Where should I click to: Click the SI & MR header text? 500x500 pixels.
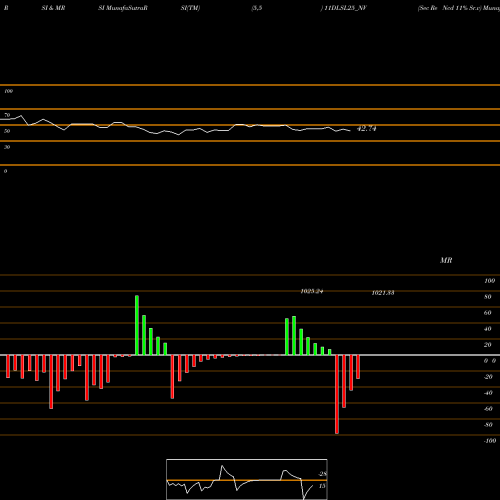(x=53, y=8)
